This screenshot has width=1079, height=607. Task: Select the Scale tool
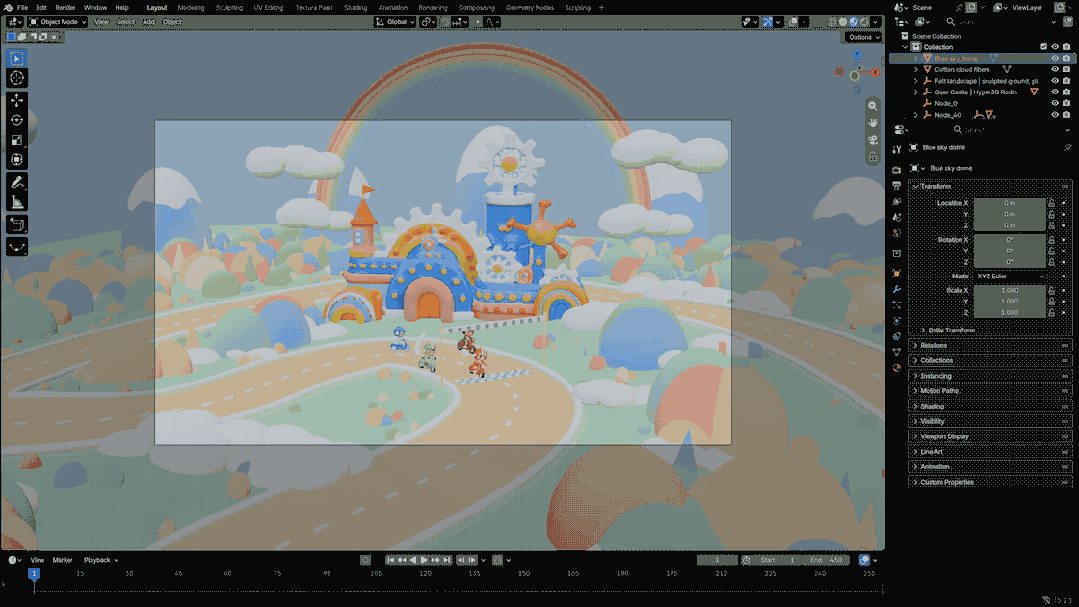tap(17, 140)
